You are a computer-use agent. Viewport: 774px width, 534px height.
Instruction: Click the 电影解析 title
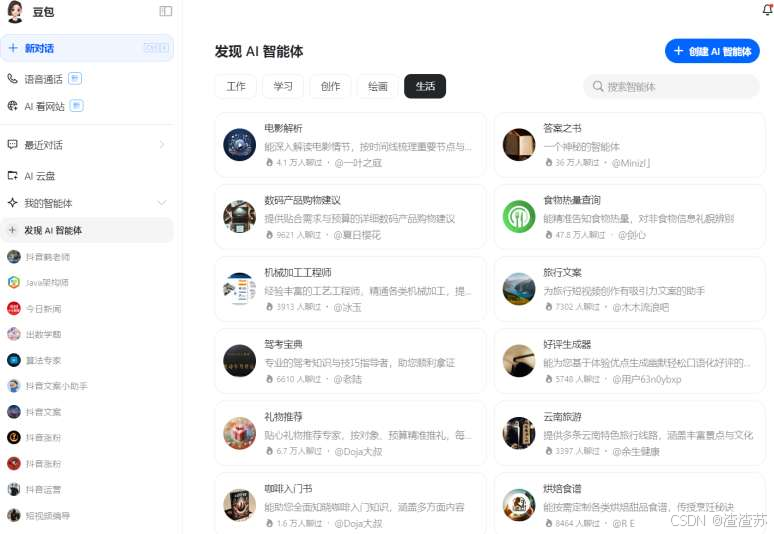pyautogui.click(x=283, y=128)
